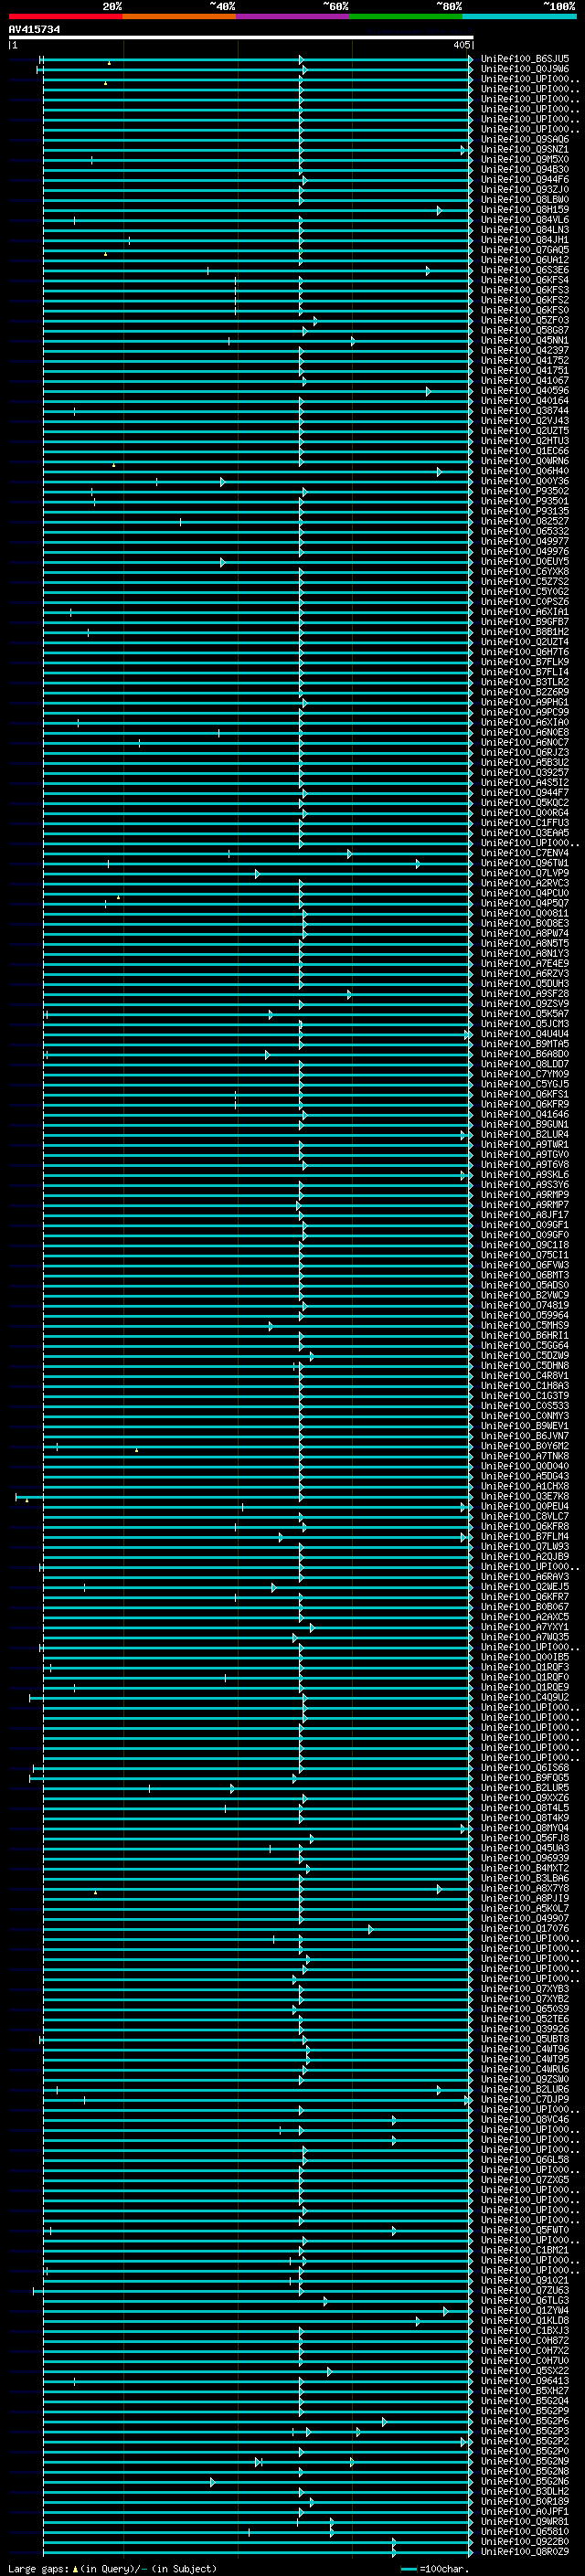The height and width of the screenshot is (2576, 585).
Task: Select the UniRef100_Q40164 label
Action: pyautogui.click(x=525, y=400)
